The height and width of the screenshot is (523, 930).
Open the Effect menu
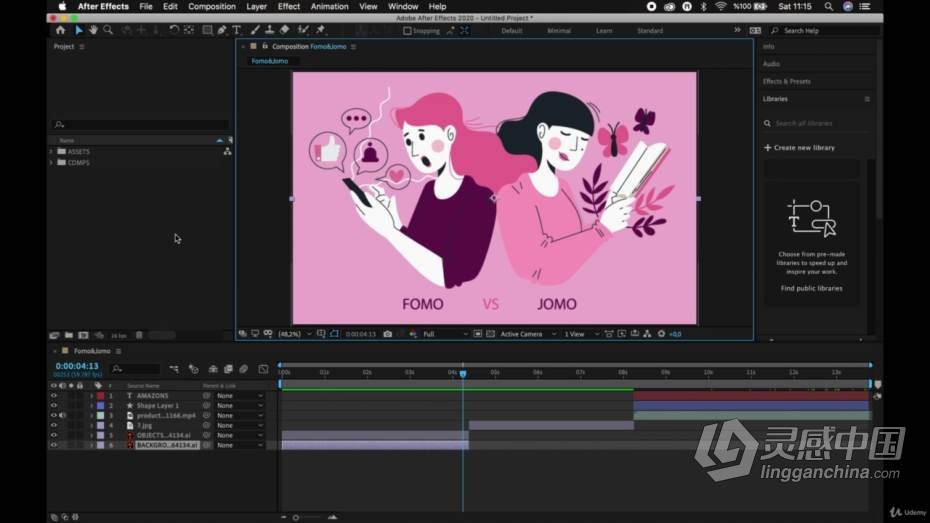coord(289,7)
